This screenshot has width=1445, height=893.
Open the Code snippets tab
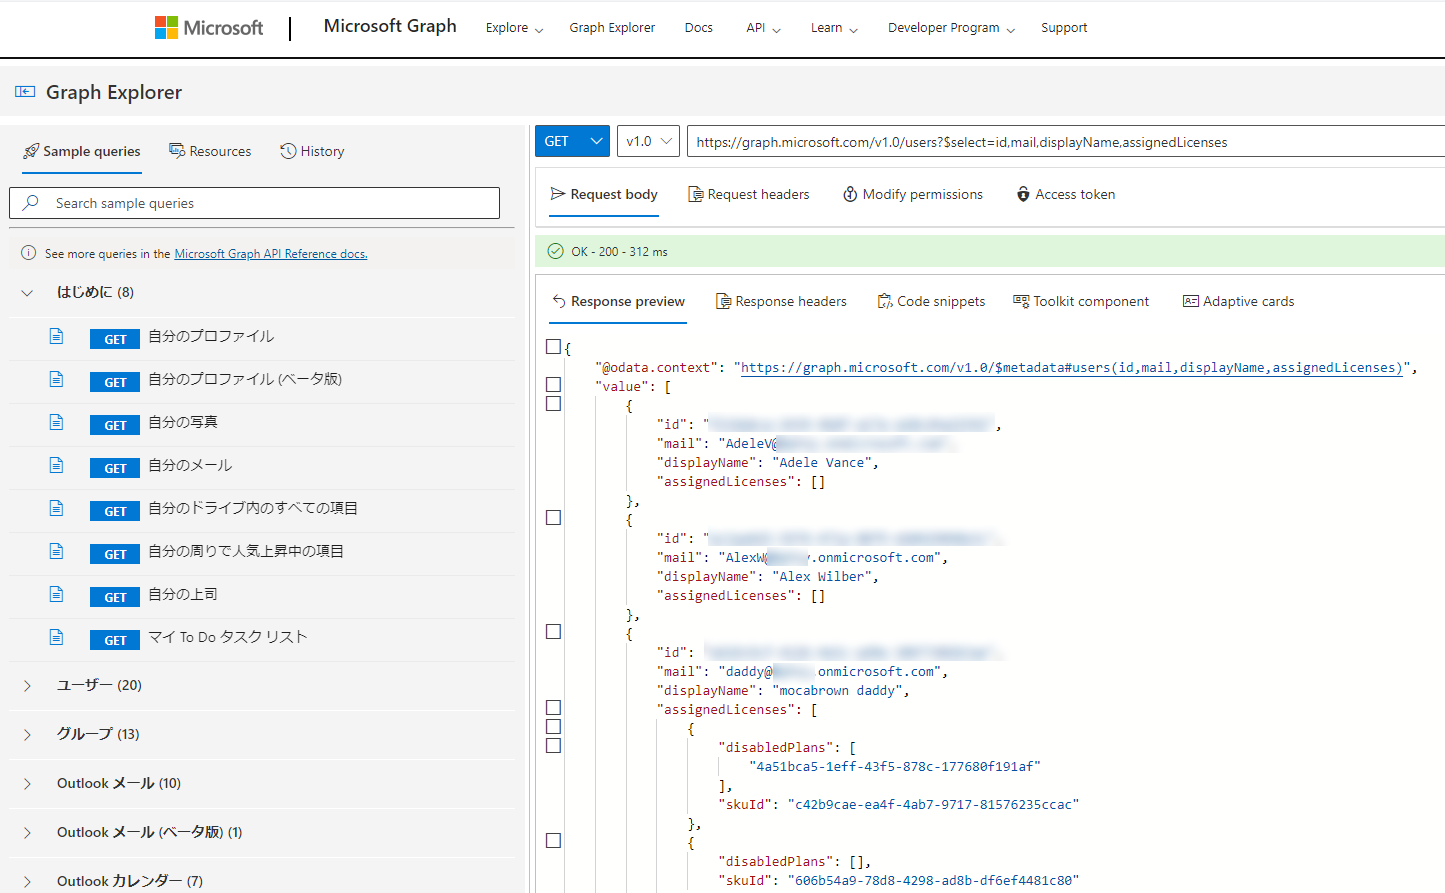pyautogui.click(x=931, y=301)
